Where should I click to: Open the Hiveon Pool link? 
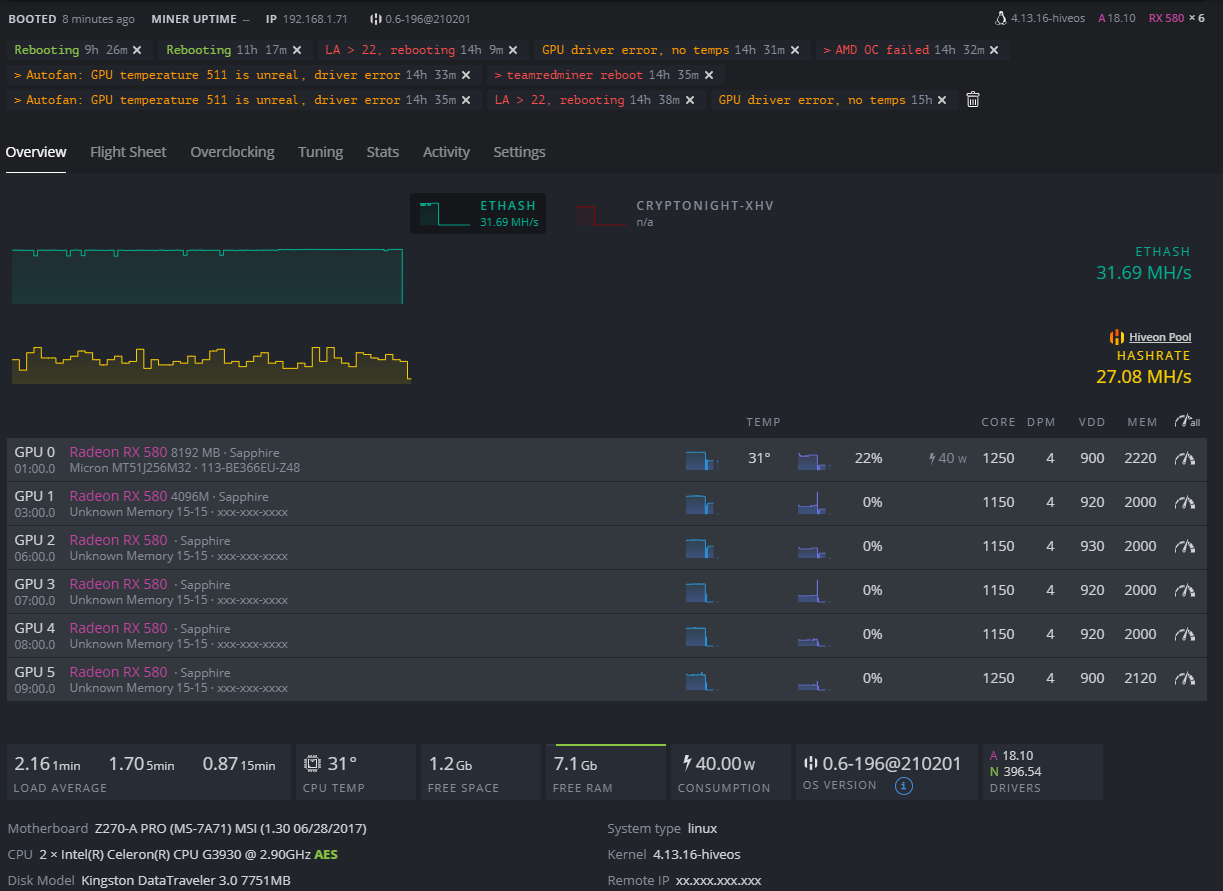click(1160, 337)
